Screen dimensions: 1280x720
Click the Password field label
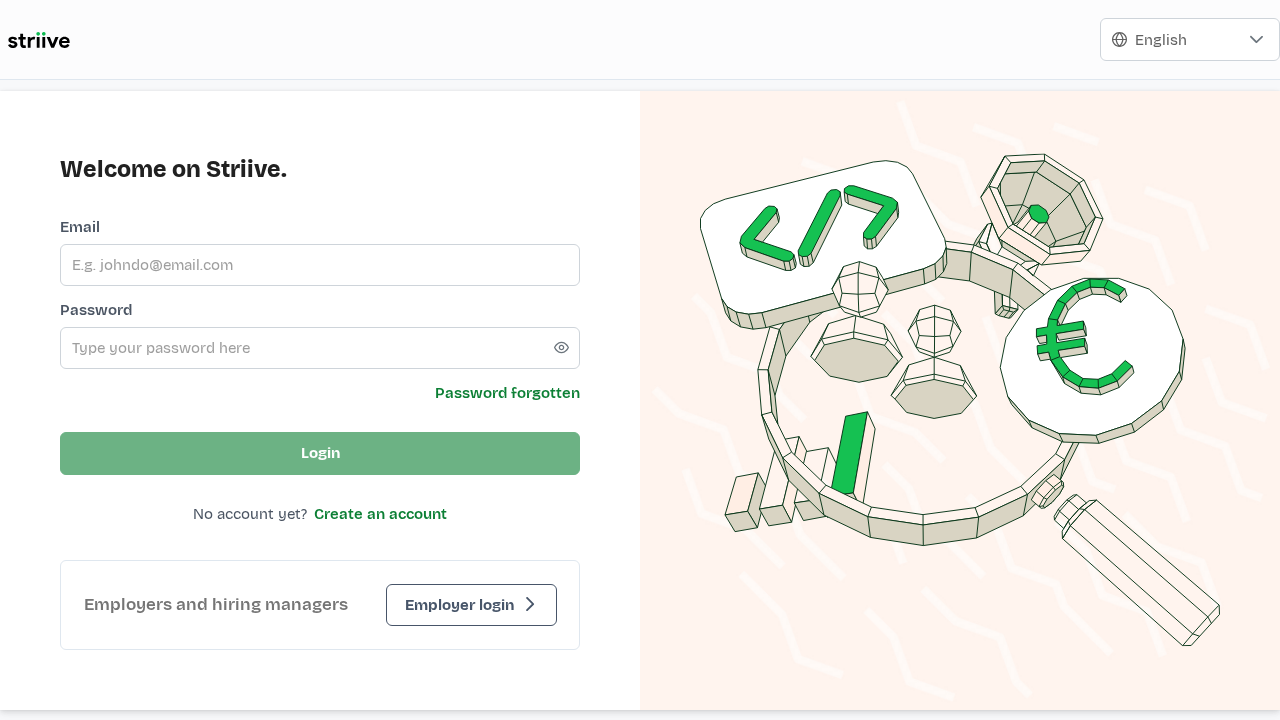(x=96, y=310)
